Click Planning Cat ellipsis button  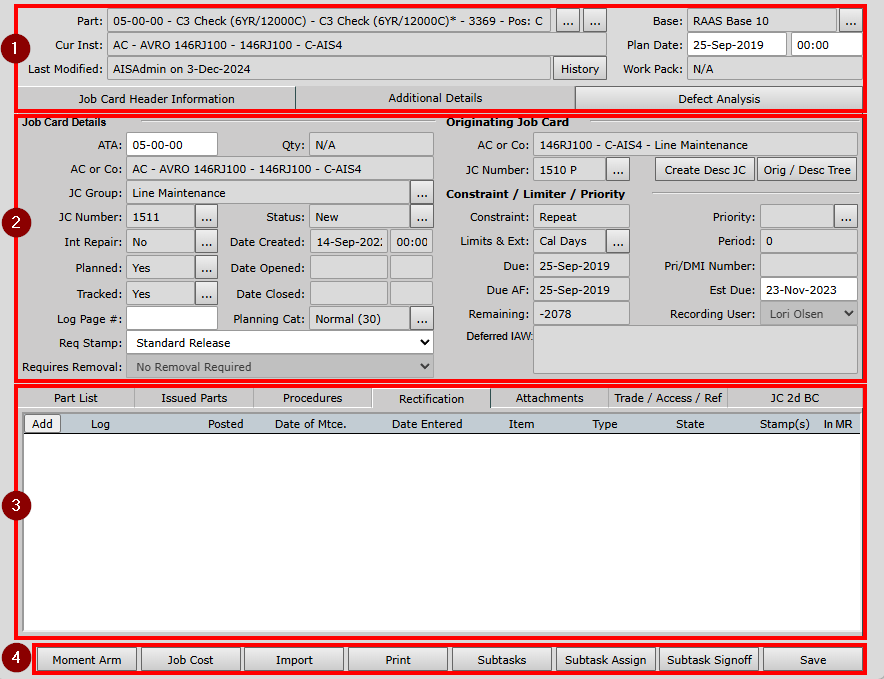coord(421,318)
